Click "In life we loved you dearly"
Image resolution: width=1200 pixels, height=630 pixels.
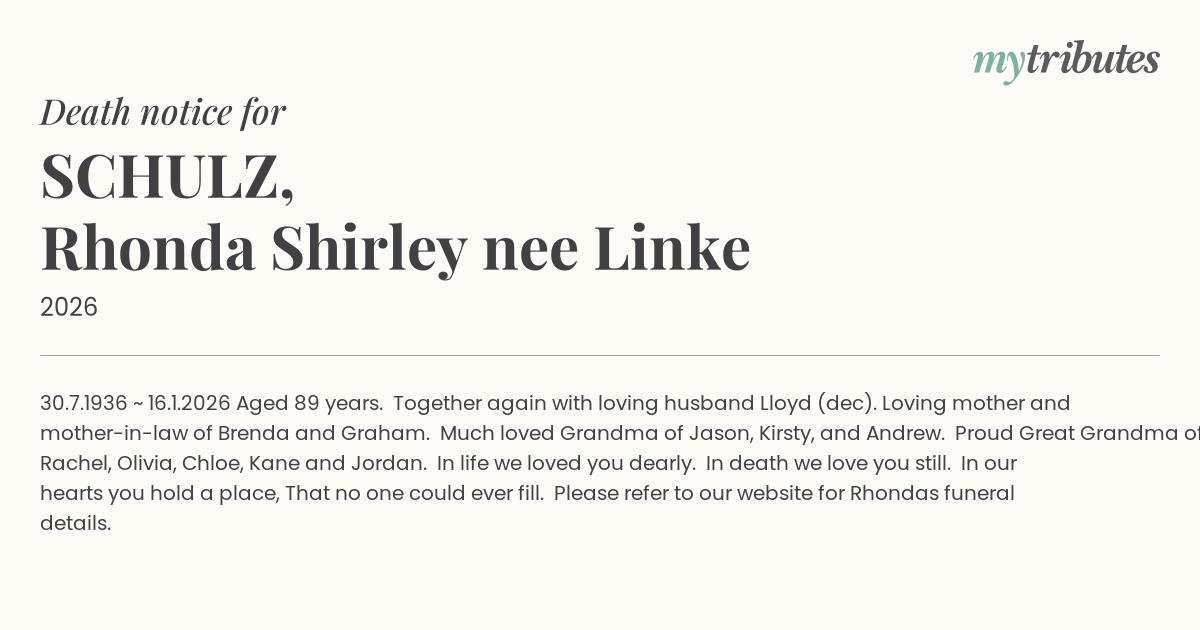pos(565,464)
